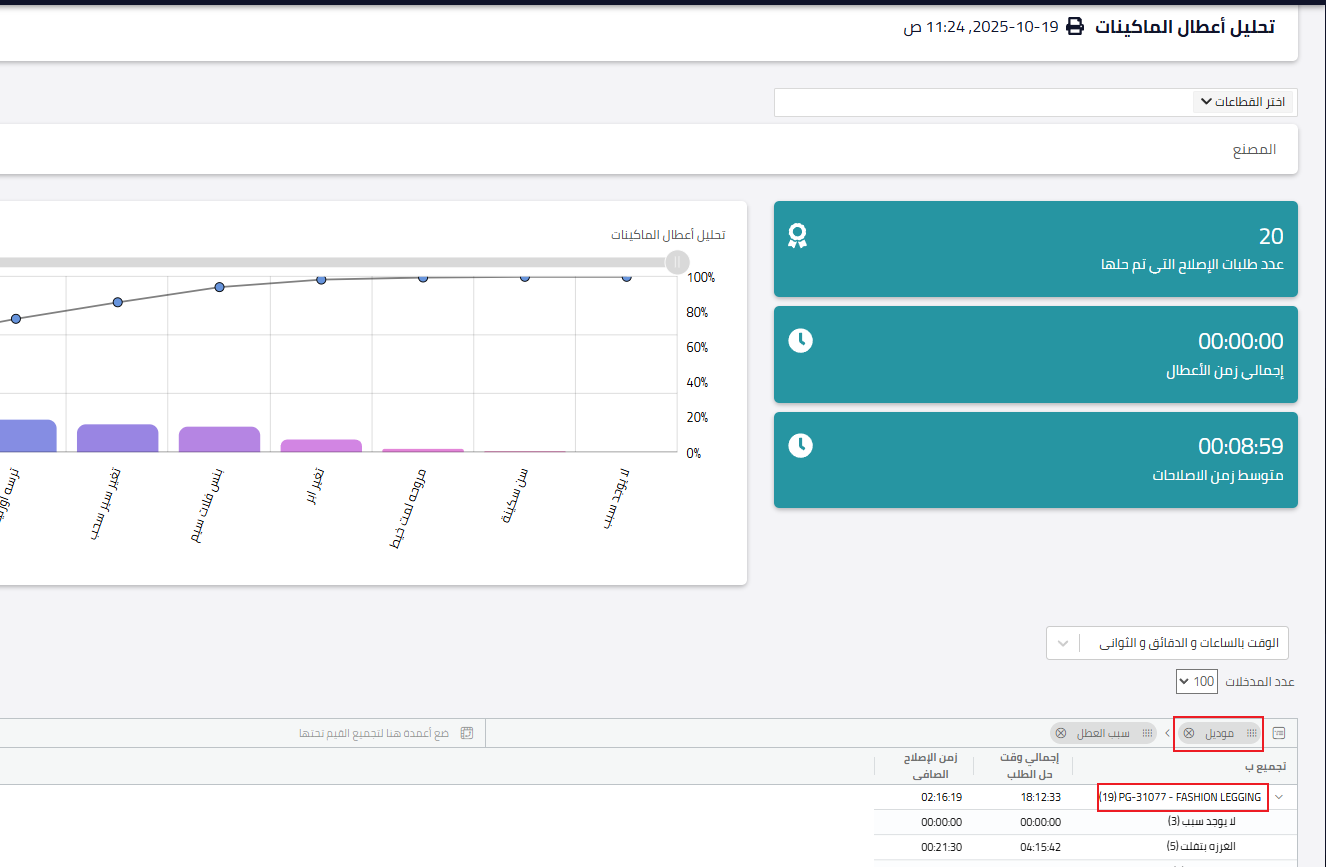Click the تغير ابر bar in the chart

321,445
